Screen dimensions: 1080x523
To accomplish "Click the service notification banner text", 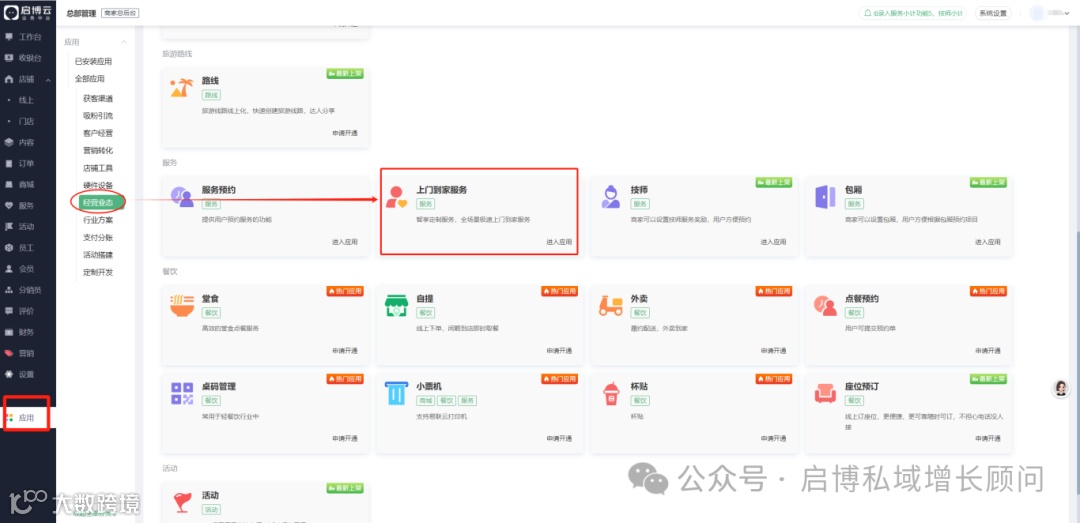I will coord(917,13).
